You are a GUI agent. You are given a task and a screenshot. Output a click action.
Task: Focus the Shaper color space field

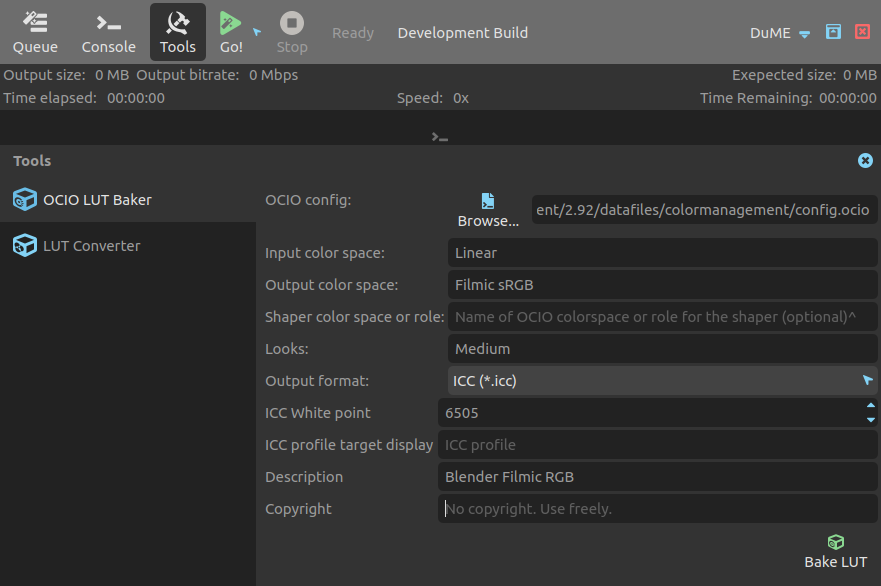[x=662, y=317]
